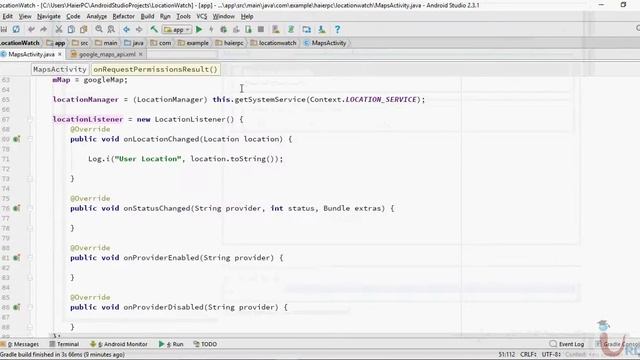Open the Project Structure icon
The height and width of the screenshot is (360, 640).
tap(307, 29)
